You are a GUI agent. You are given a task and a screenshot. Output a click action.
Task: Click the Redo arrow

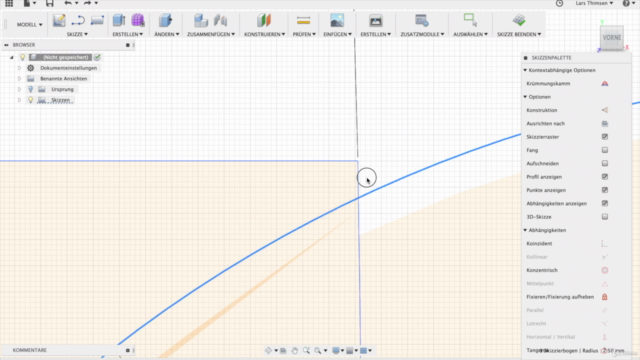[87, 3]
